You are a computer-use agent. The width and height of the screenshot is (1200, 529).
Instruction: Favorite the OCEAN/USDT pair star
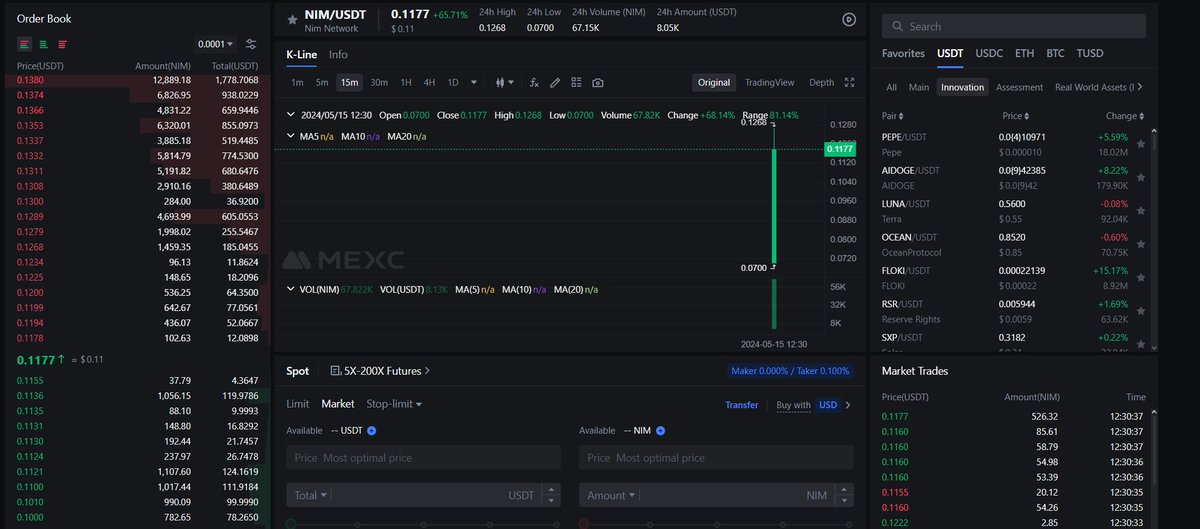click(1141, 244)
